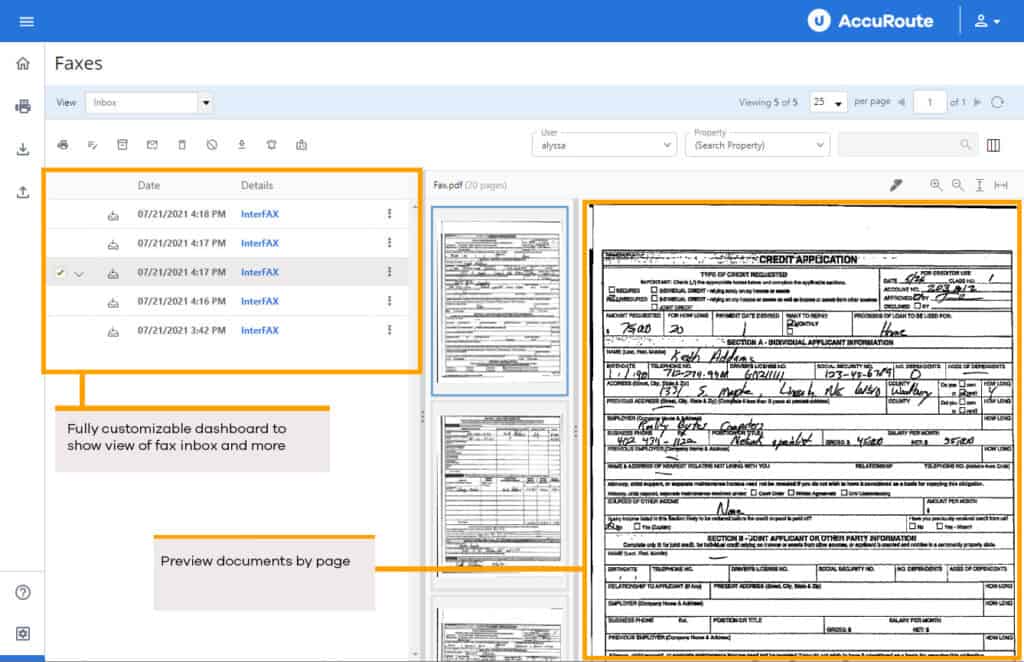Image resolution: width=1024 pixels, height=662 pixels.
Task: Open more options for the 4:18 PM fax
Action: pyautogui.click(x=389, y=214)
